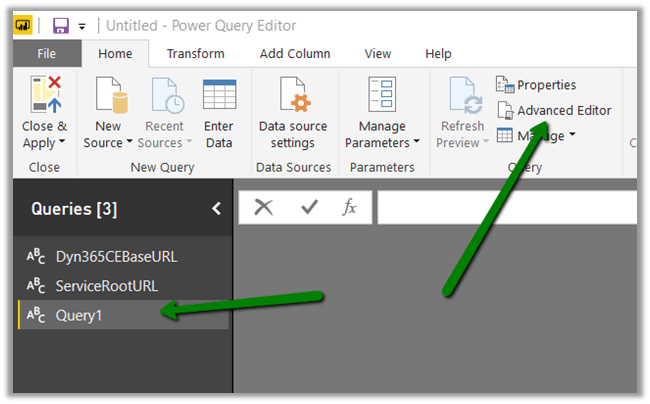Screen dimensions: 650x404
Task: Open the Advanced Editor
Action: pyautogui.click(x=554, y=110)
